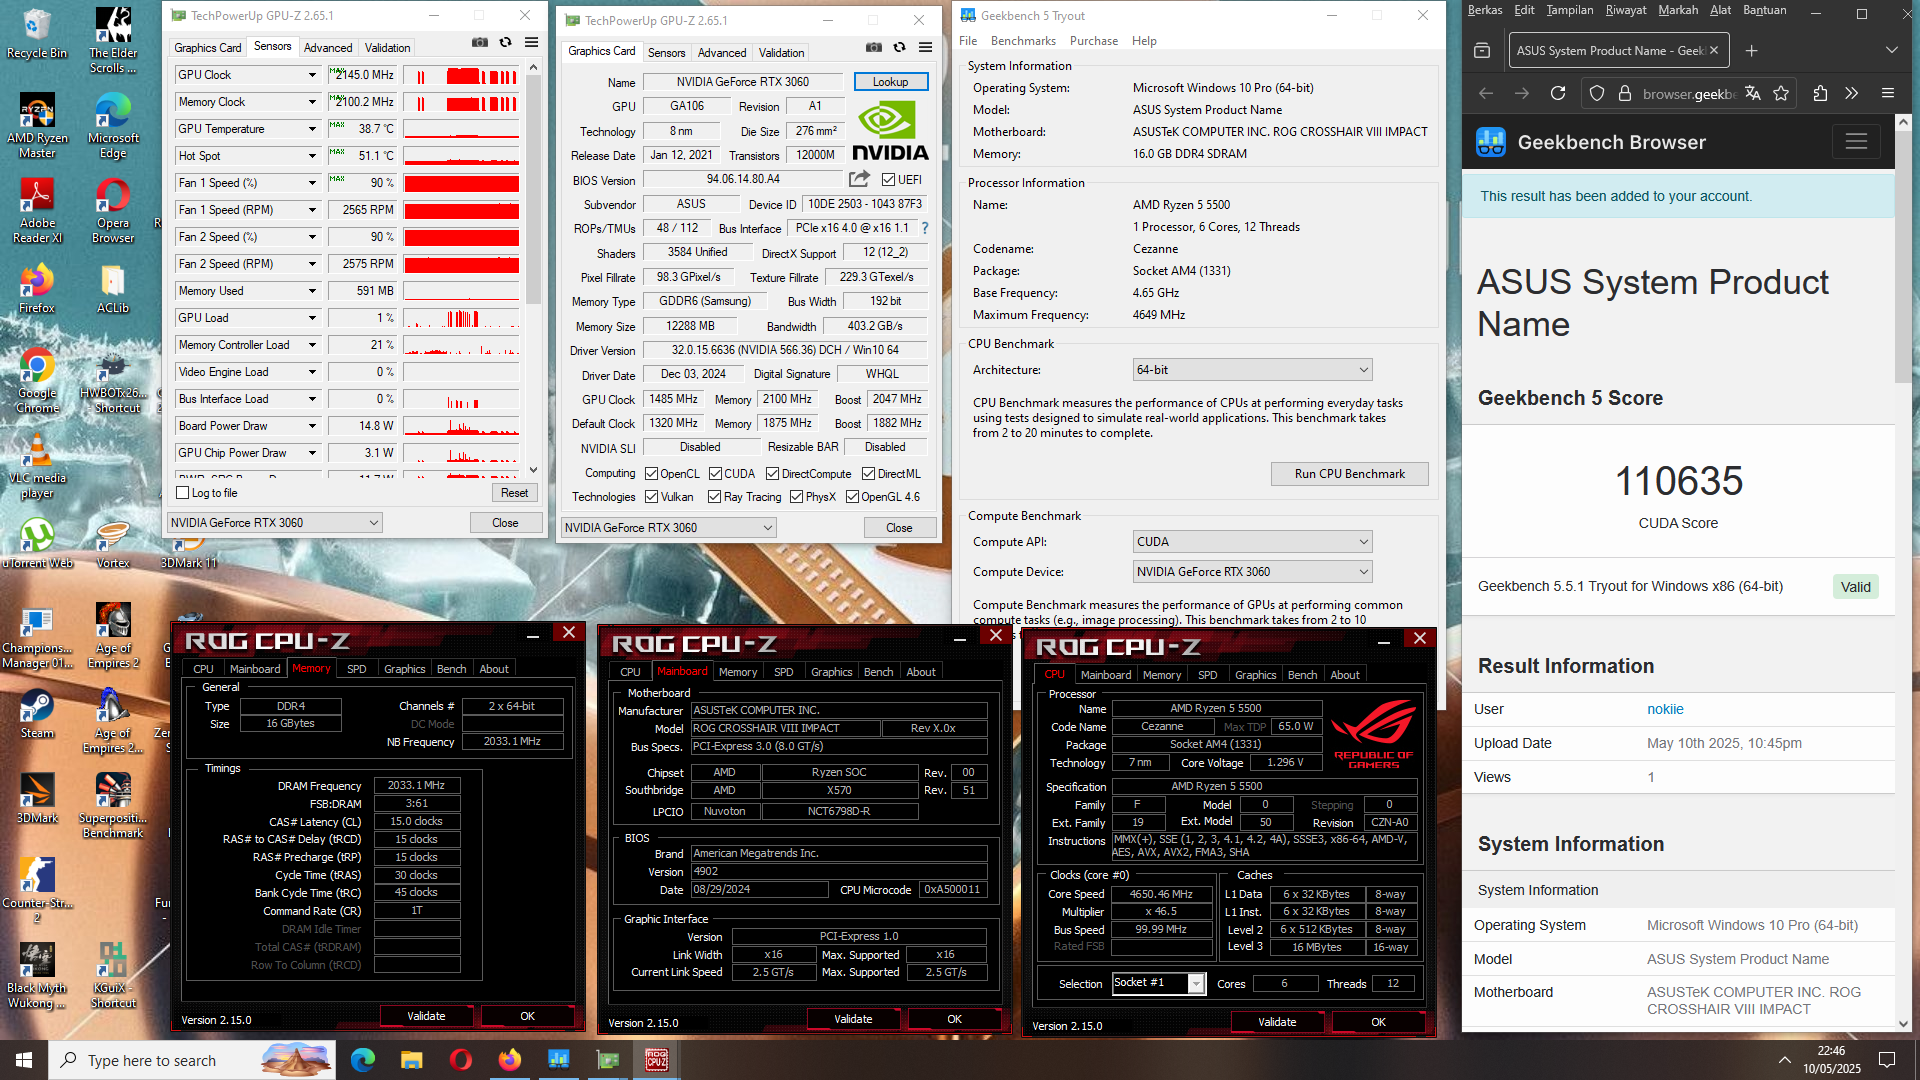The width and height of the screenshot is (1920, 1080).
Task: Click the refresh icon in GPU-Z Graphics Card window
Action: tap(900, 48)
